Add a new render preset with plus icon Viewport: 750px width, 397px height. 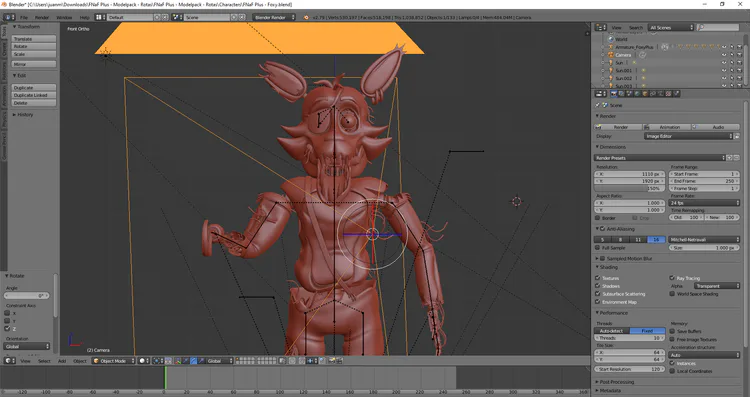click(729, 157)
